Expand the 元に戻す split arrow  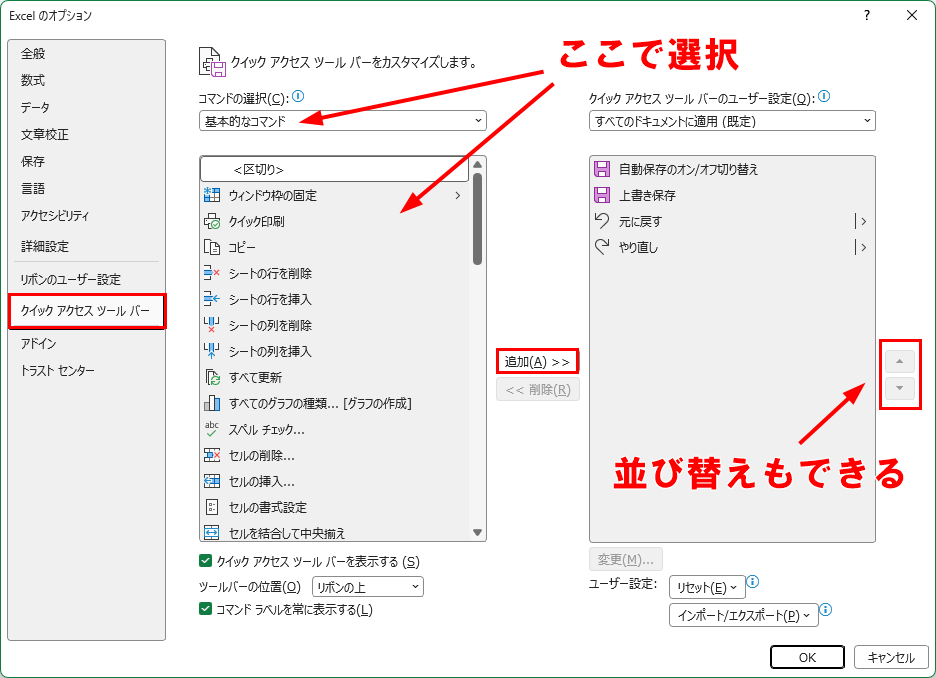click(863, 221)
